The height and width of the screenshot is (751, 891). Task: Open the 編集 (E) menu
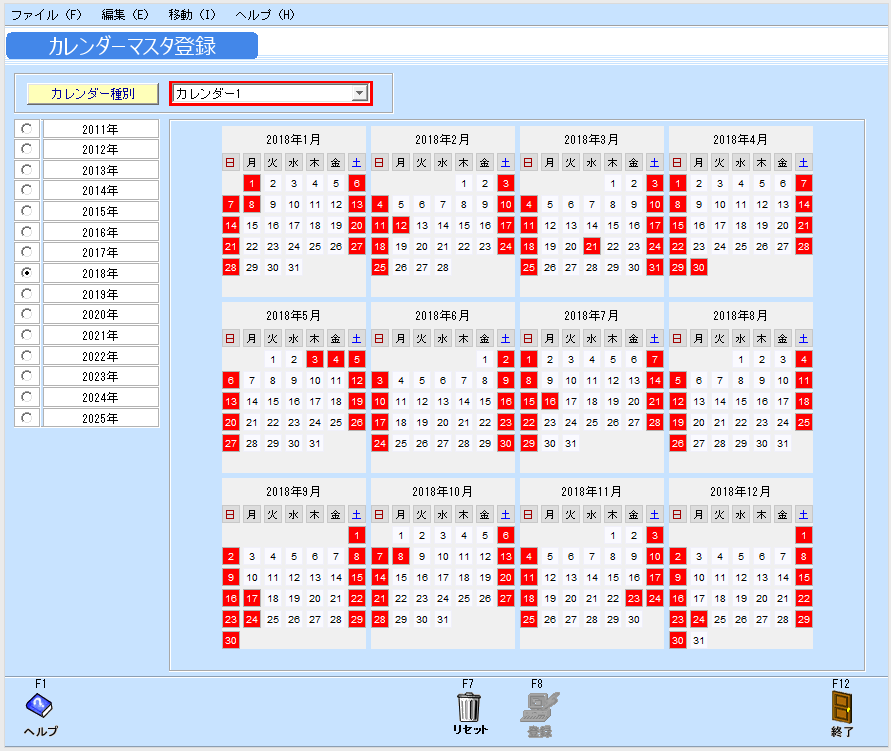(125, 15)
